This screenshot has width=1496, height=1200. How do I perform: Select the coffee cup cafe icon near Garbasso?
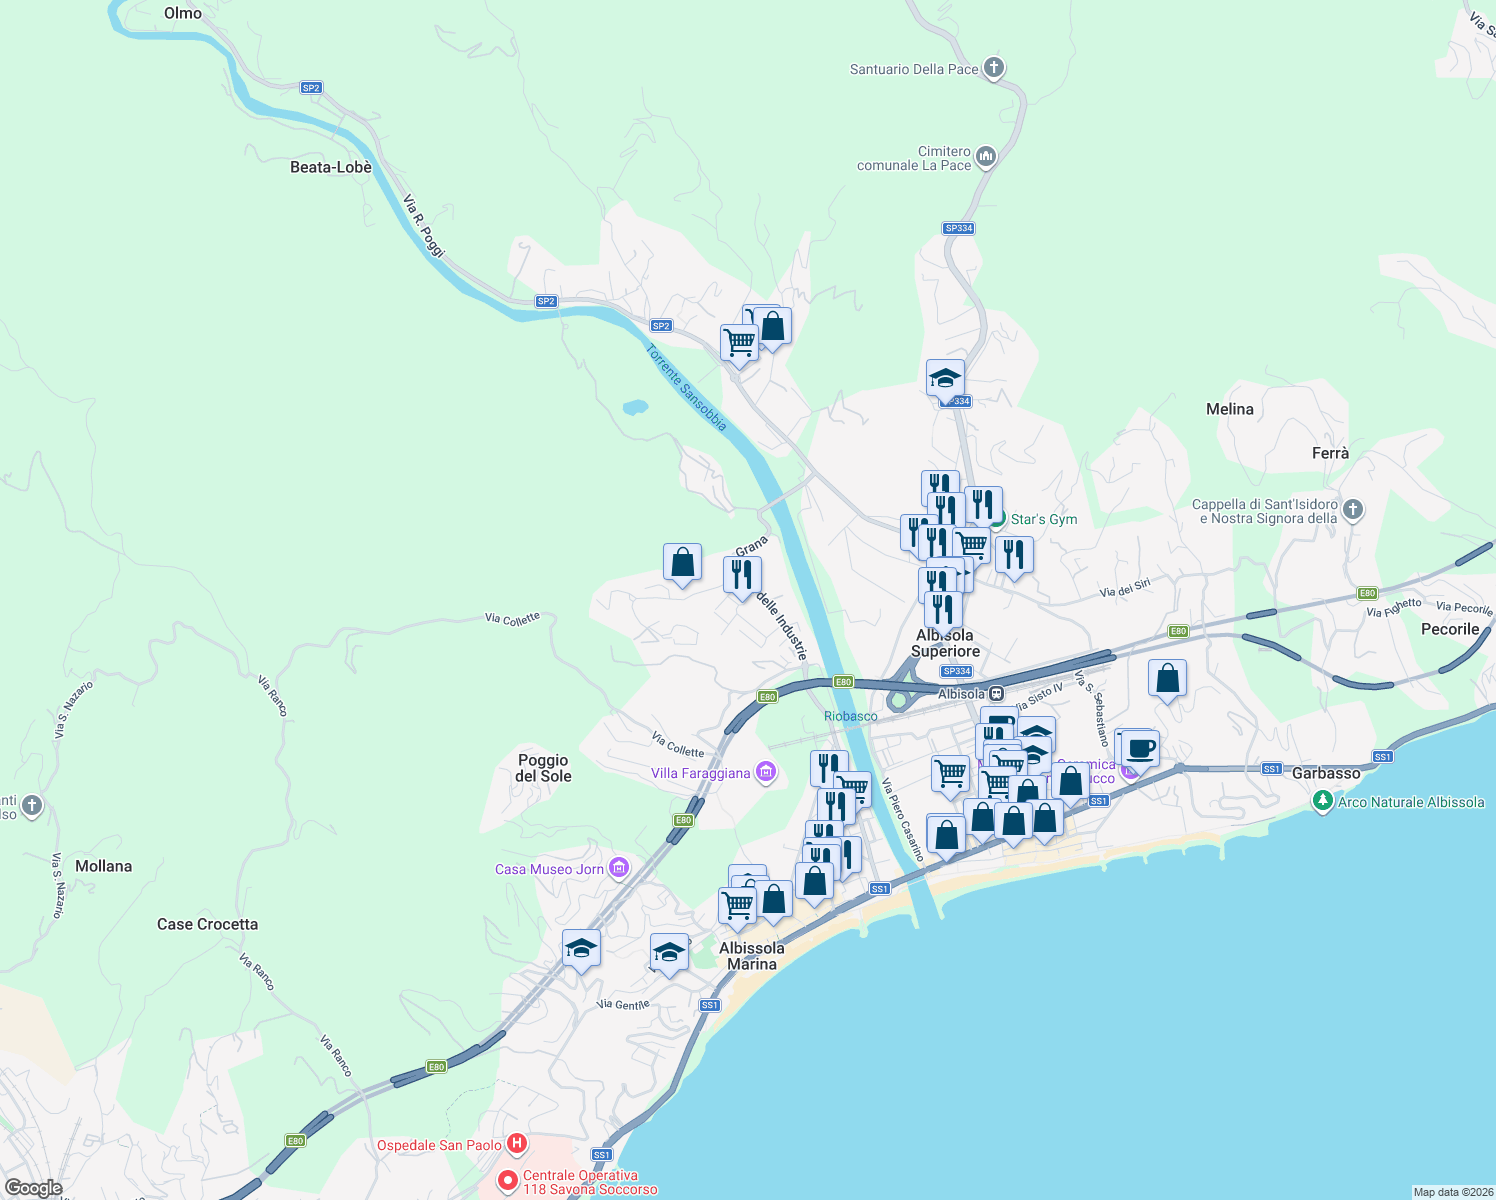pyautogui.click(x=1139, y=747)
